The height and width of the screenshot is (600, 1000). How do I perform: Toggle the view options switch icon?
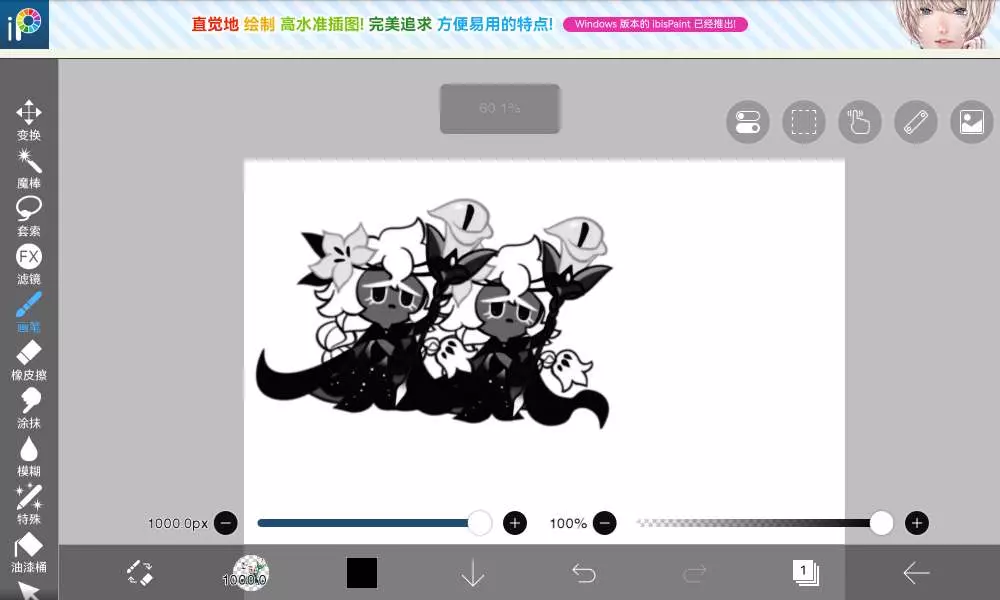click(x=748, y=122)
